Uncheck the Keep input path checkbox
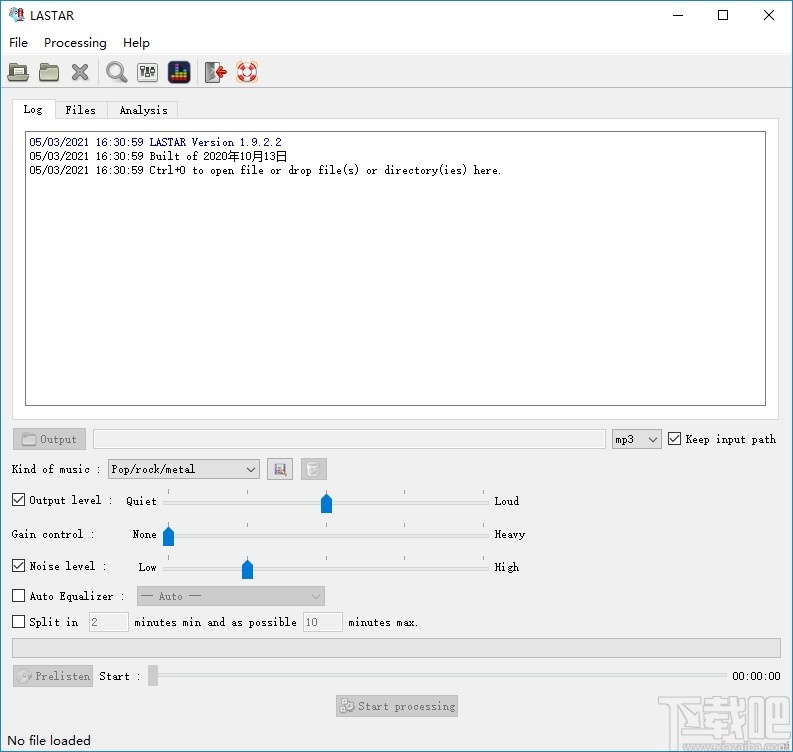Screen dimensions: 793x752 674,438
